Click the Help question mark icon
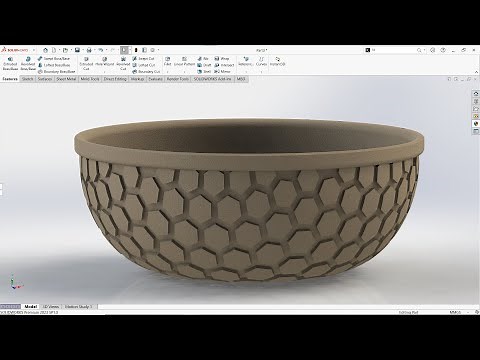Image resolution: width=480 pixels, height=360 pixels. point(443,50)
